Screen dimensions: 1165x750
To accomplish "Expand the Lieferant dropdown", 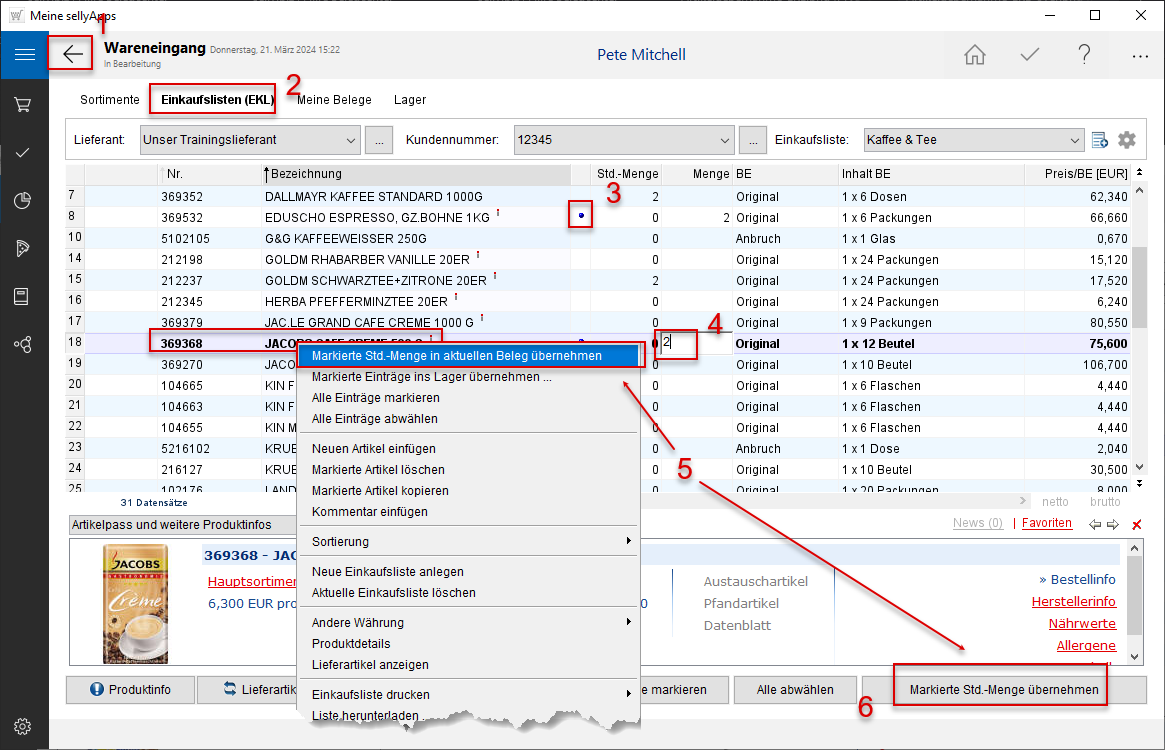I will click(x=350, y=140).
